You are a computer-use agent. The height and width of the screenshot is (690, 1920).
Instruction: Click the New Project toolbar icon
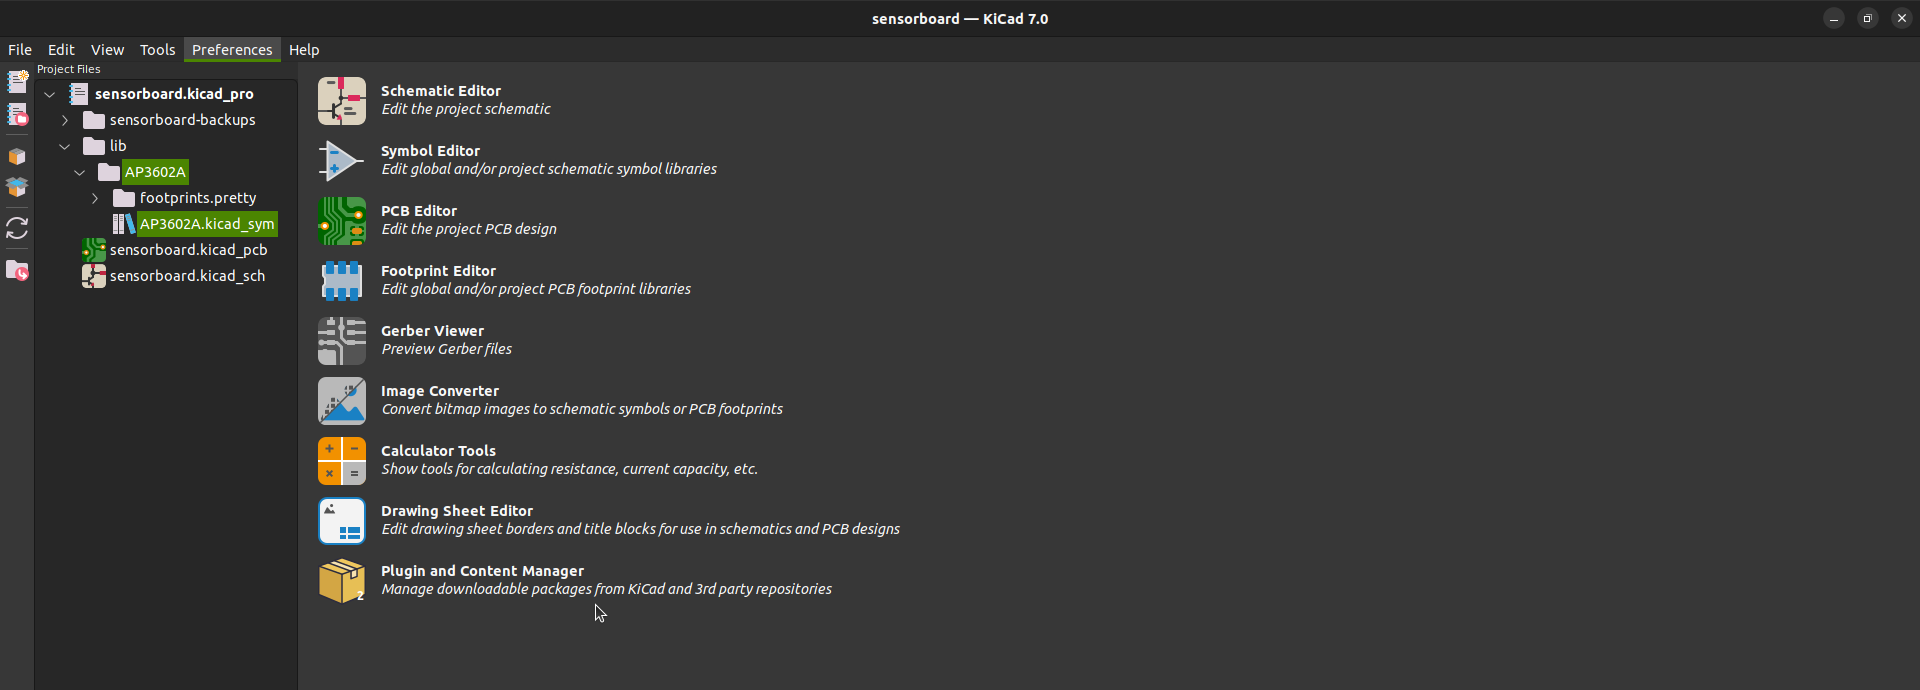[x=17, y=82]
